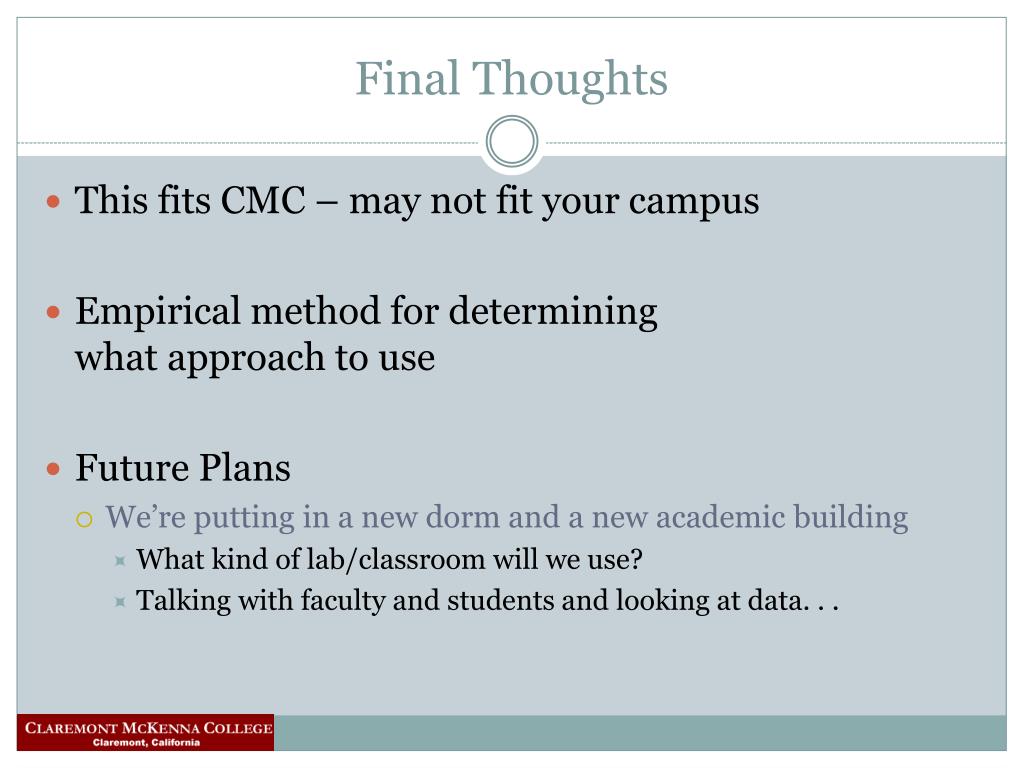Click the dashed divider line right of the circle
The width and height of the screenshot is (1024, 768).
[x=776, y=143]
